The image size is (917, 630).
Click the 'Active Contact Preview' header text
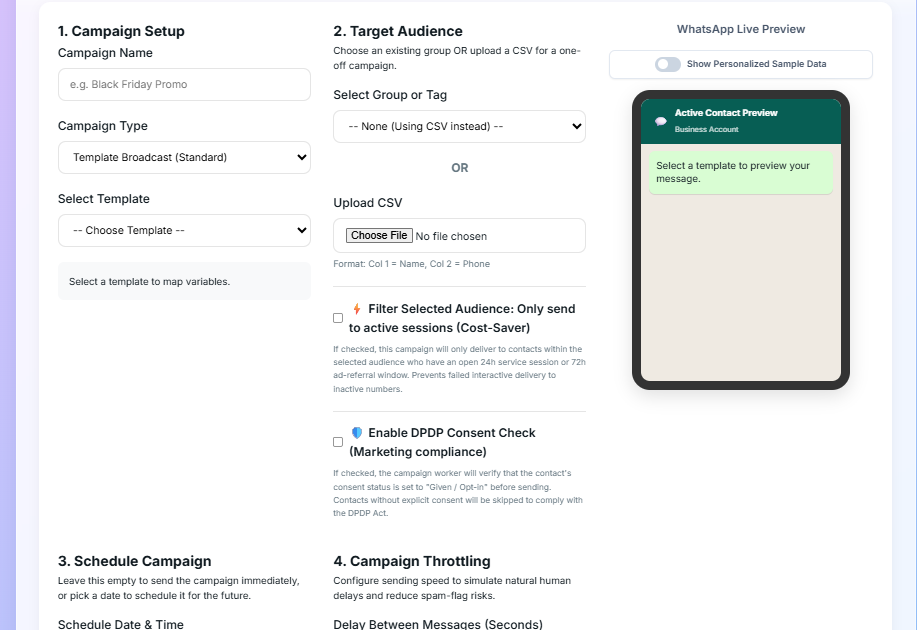point(726,113)
